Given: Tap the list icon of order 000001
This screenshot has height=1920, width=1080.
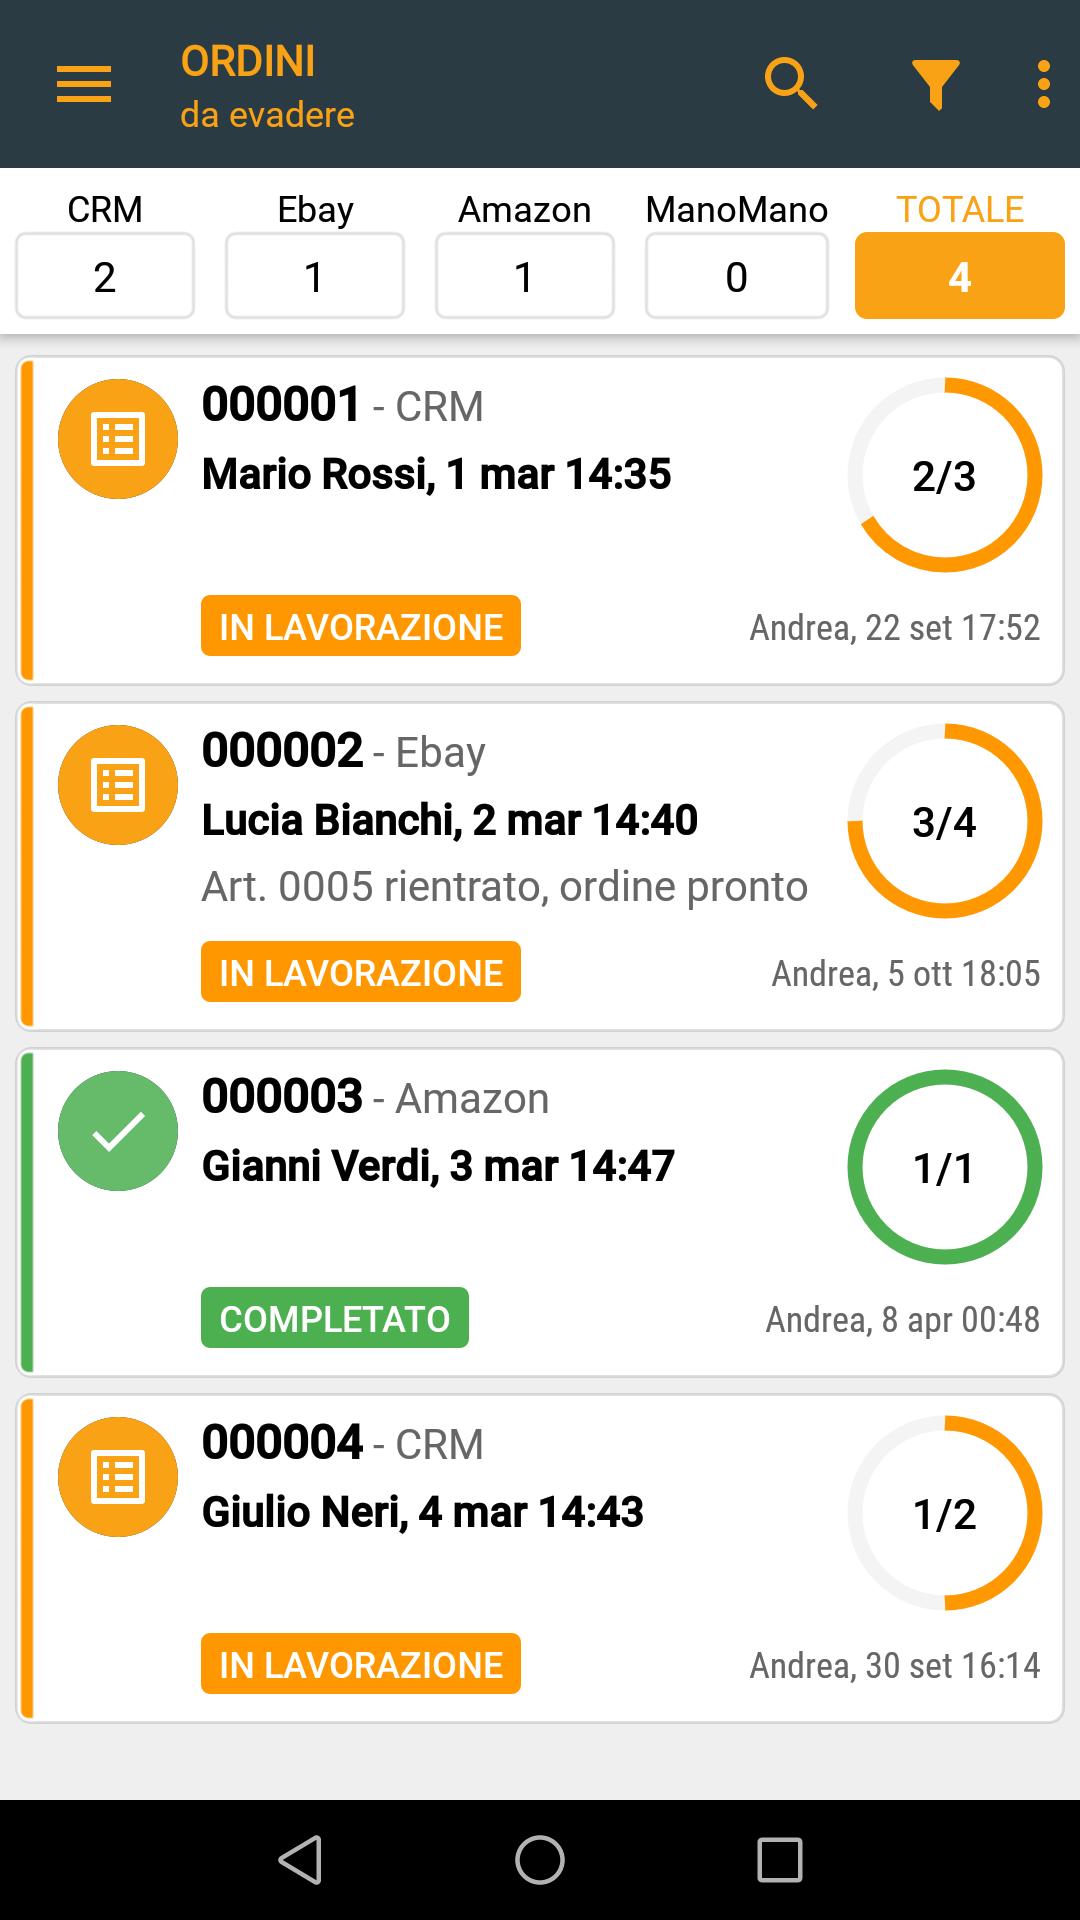Looking at the screenshot, I should coord(118,439).
